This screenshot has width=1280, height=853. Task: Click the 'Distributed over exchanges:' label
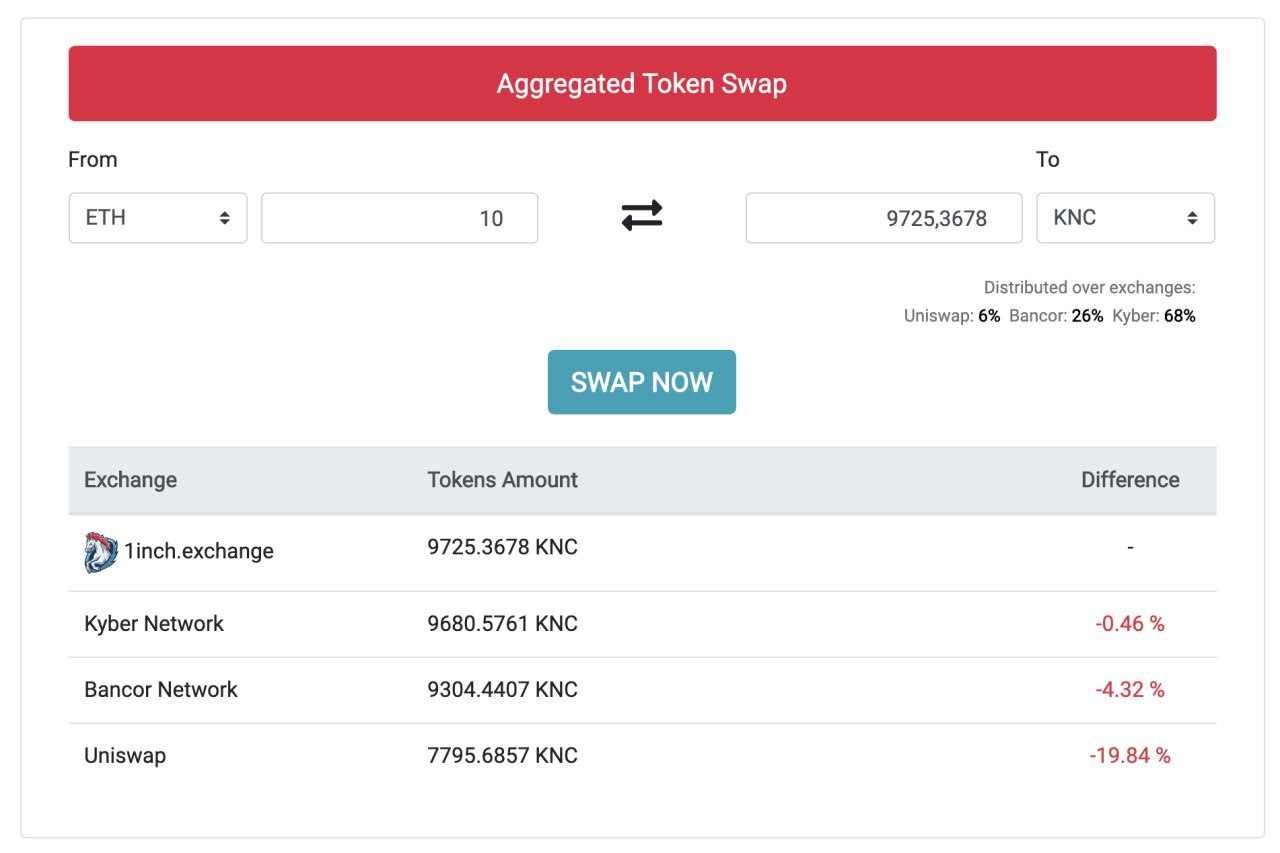point(1090,288)
